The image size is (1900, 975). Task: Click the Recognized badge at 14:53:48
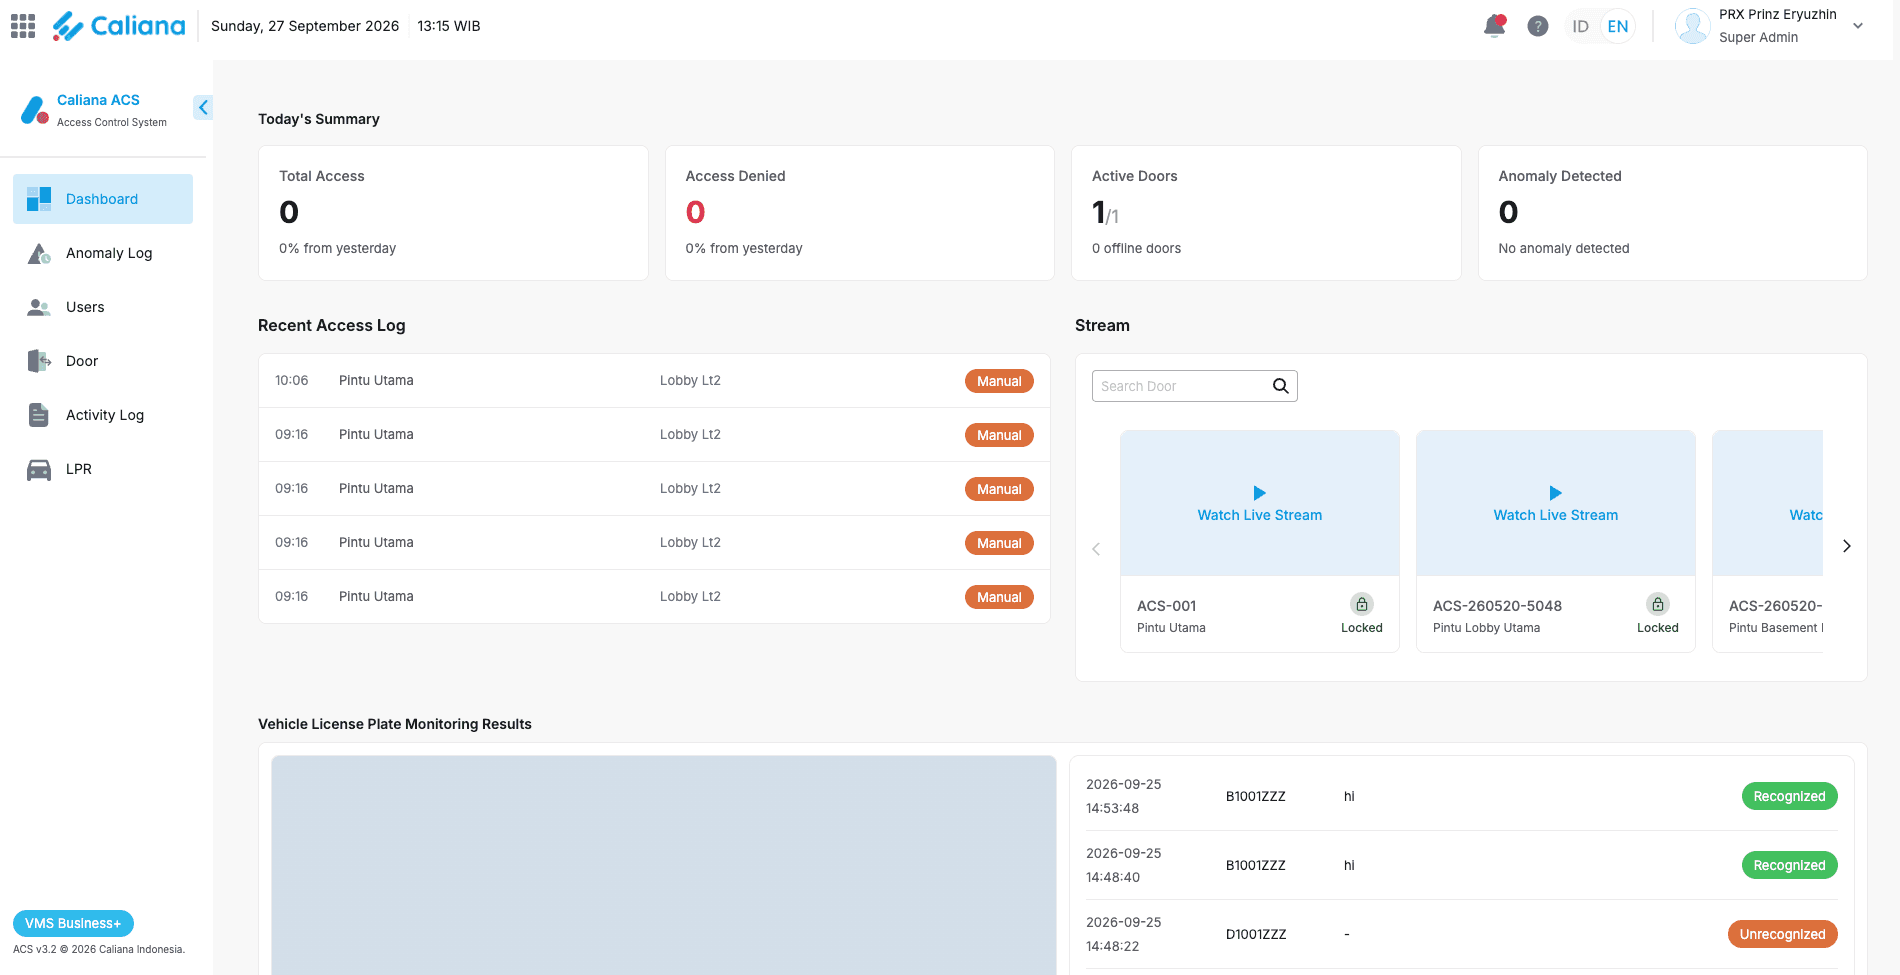[1789, 796]
